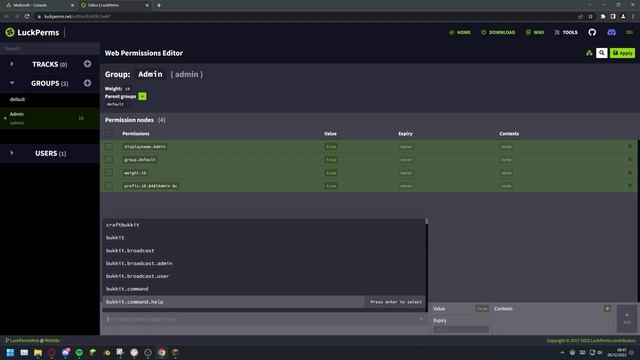Click the default parent group tag
This screenshot has width=640, height=360.
[x=115, y=104]
